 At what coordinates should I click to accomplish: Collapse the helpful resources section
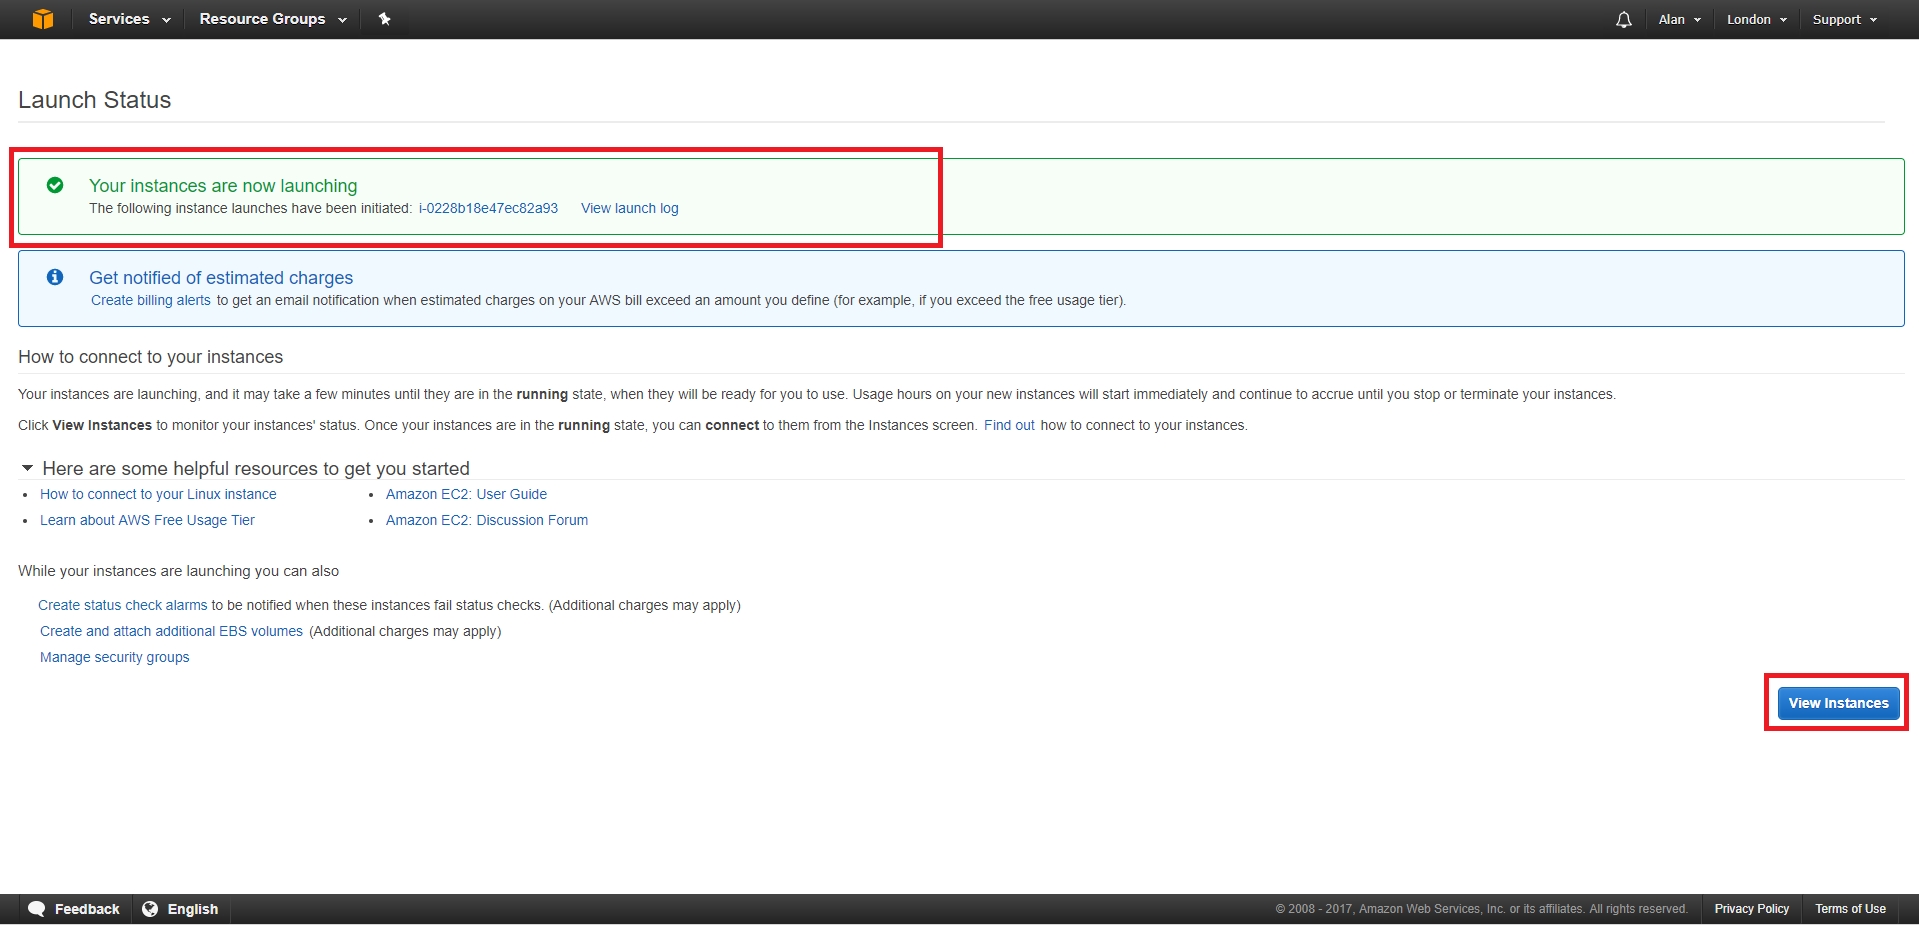pyautogui.click(x=28, y=468)
